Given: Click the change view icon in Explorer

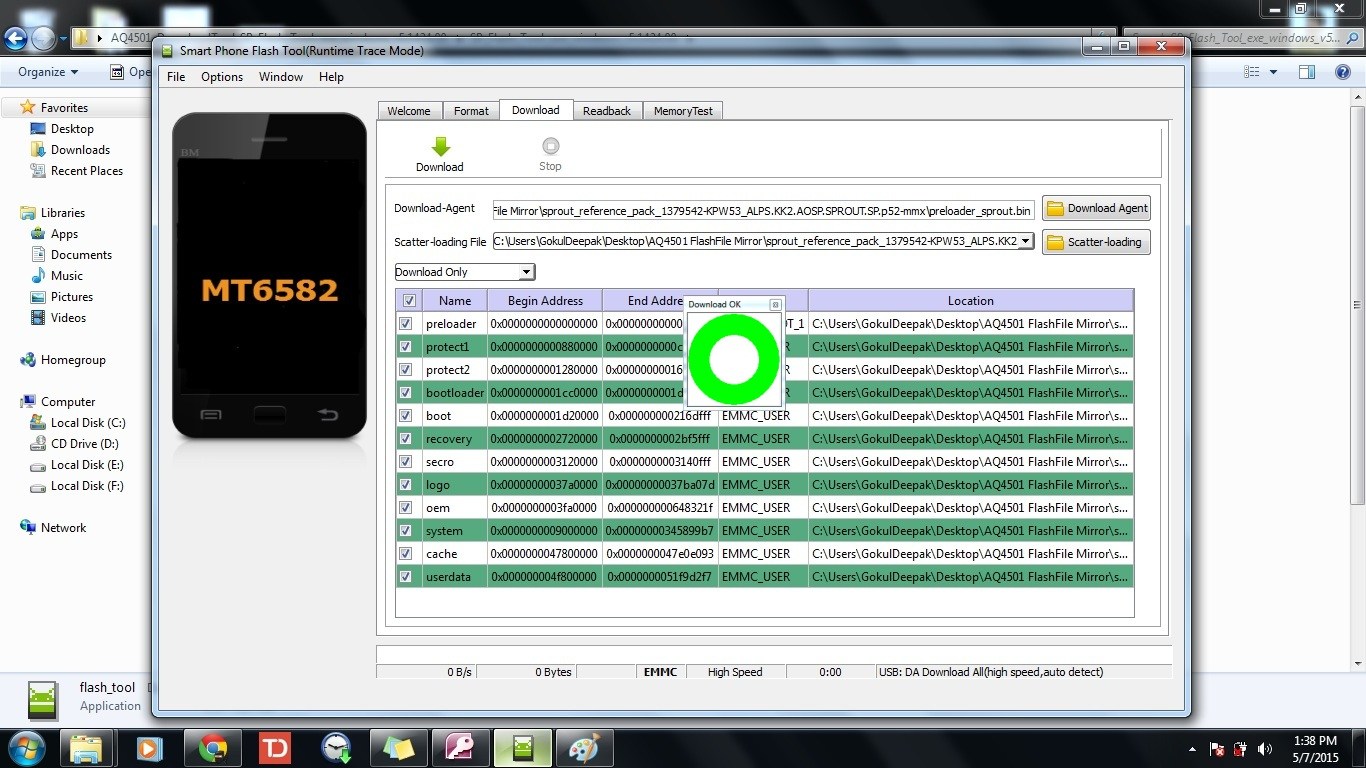Looking at the screenshot, I should 1252,72.
